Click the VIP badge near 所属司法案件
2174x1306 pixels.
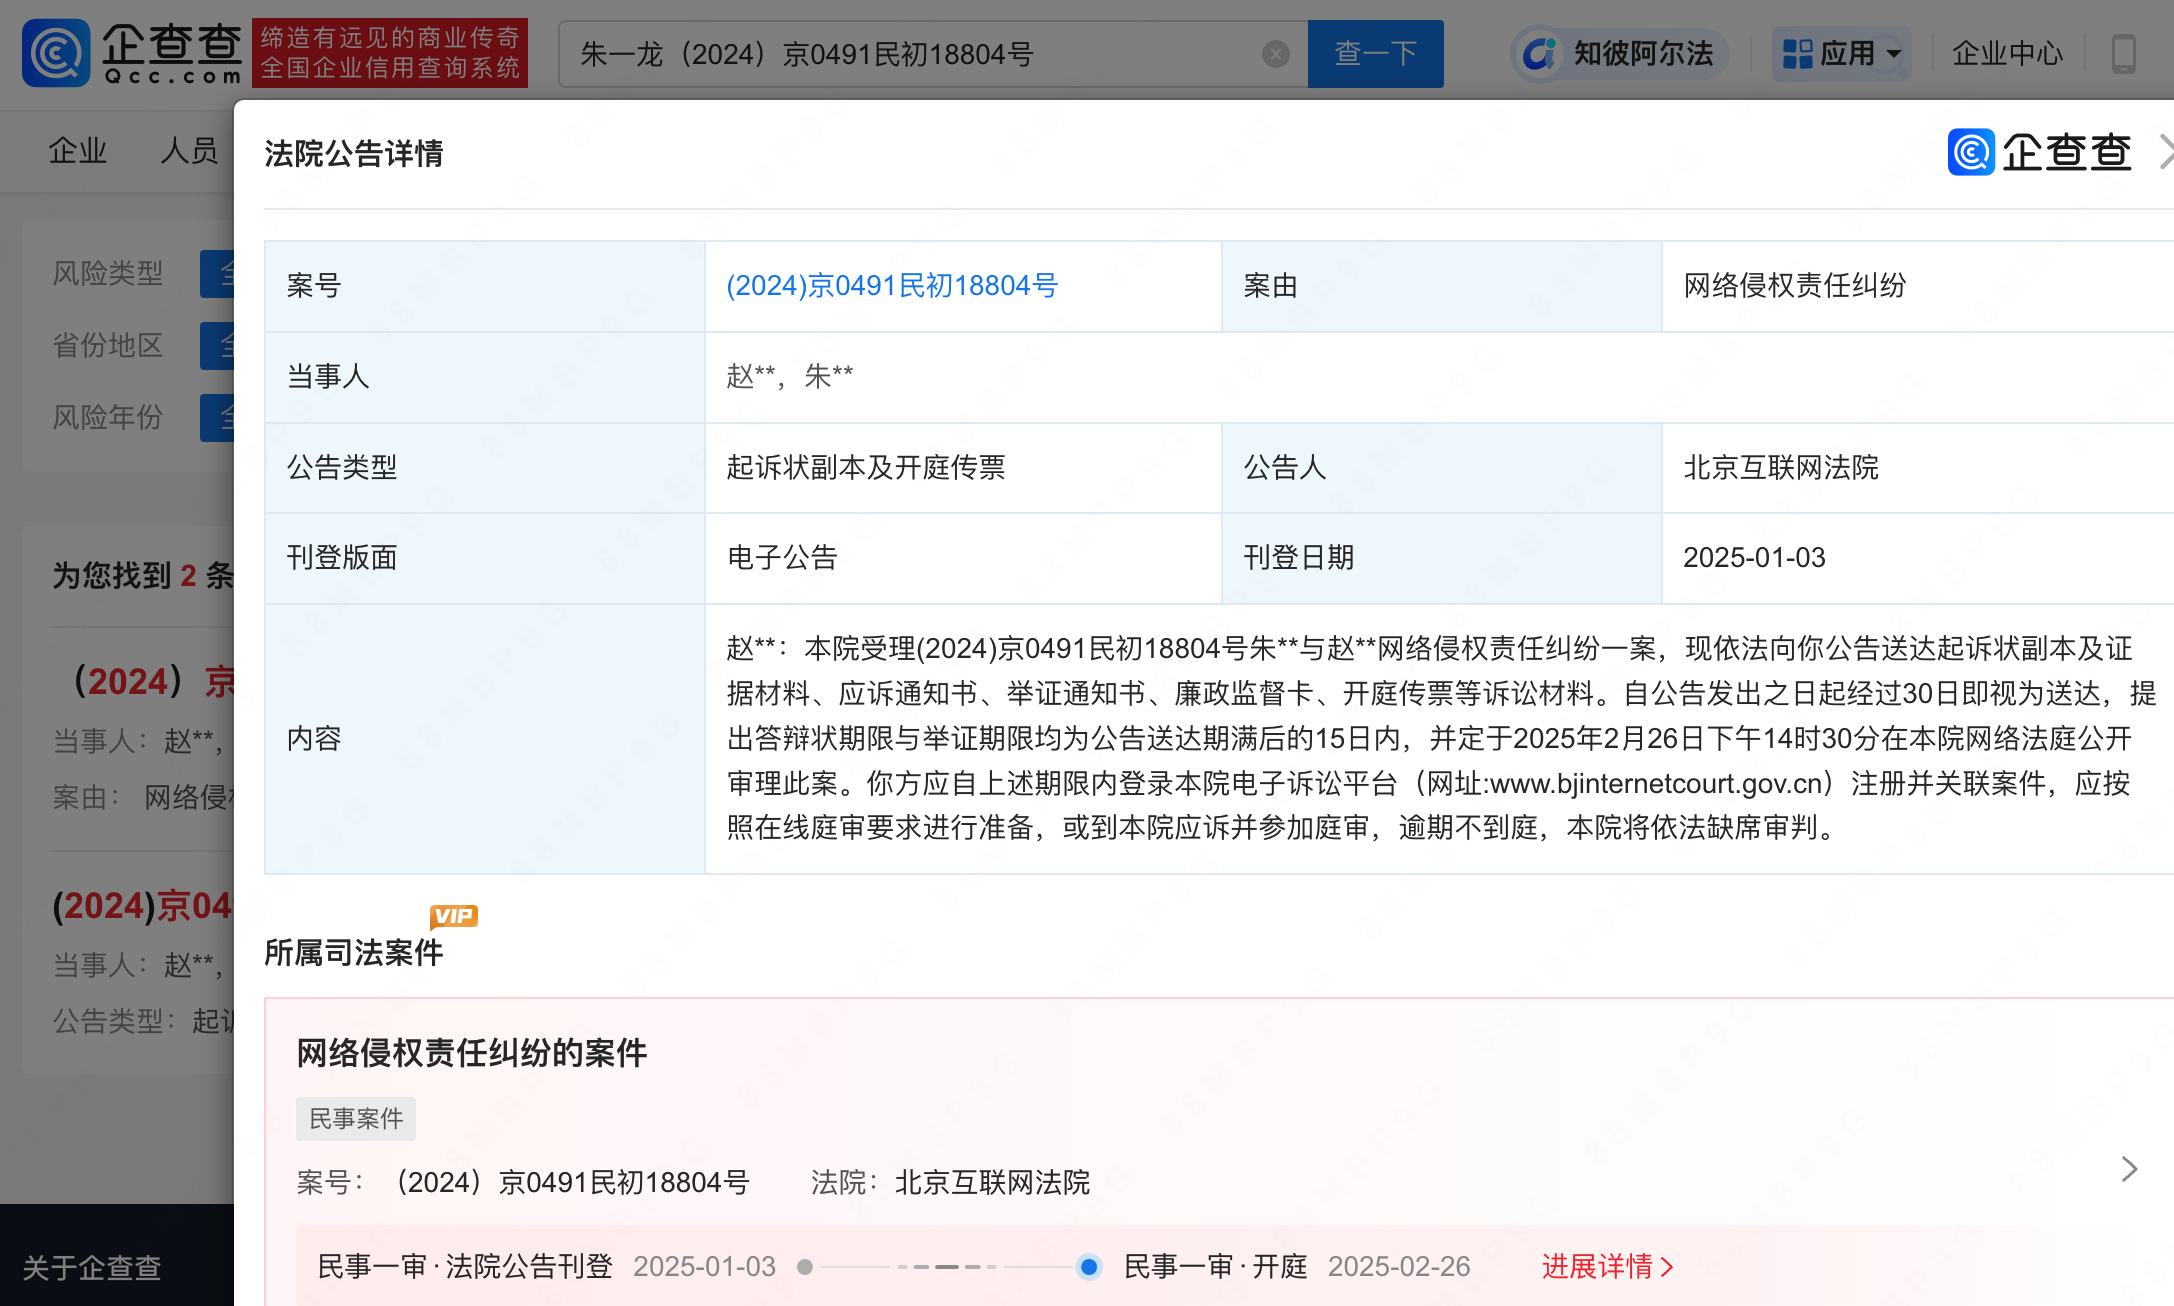tap(454, 916)
